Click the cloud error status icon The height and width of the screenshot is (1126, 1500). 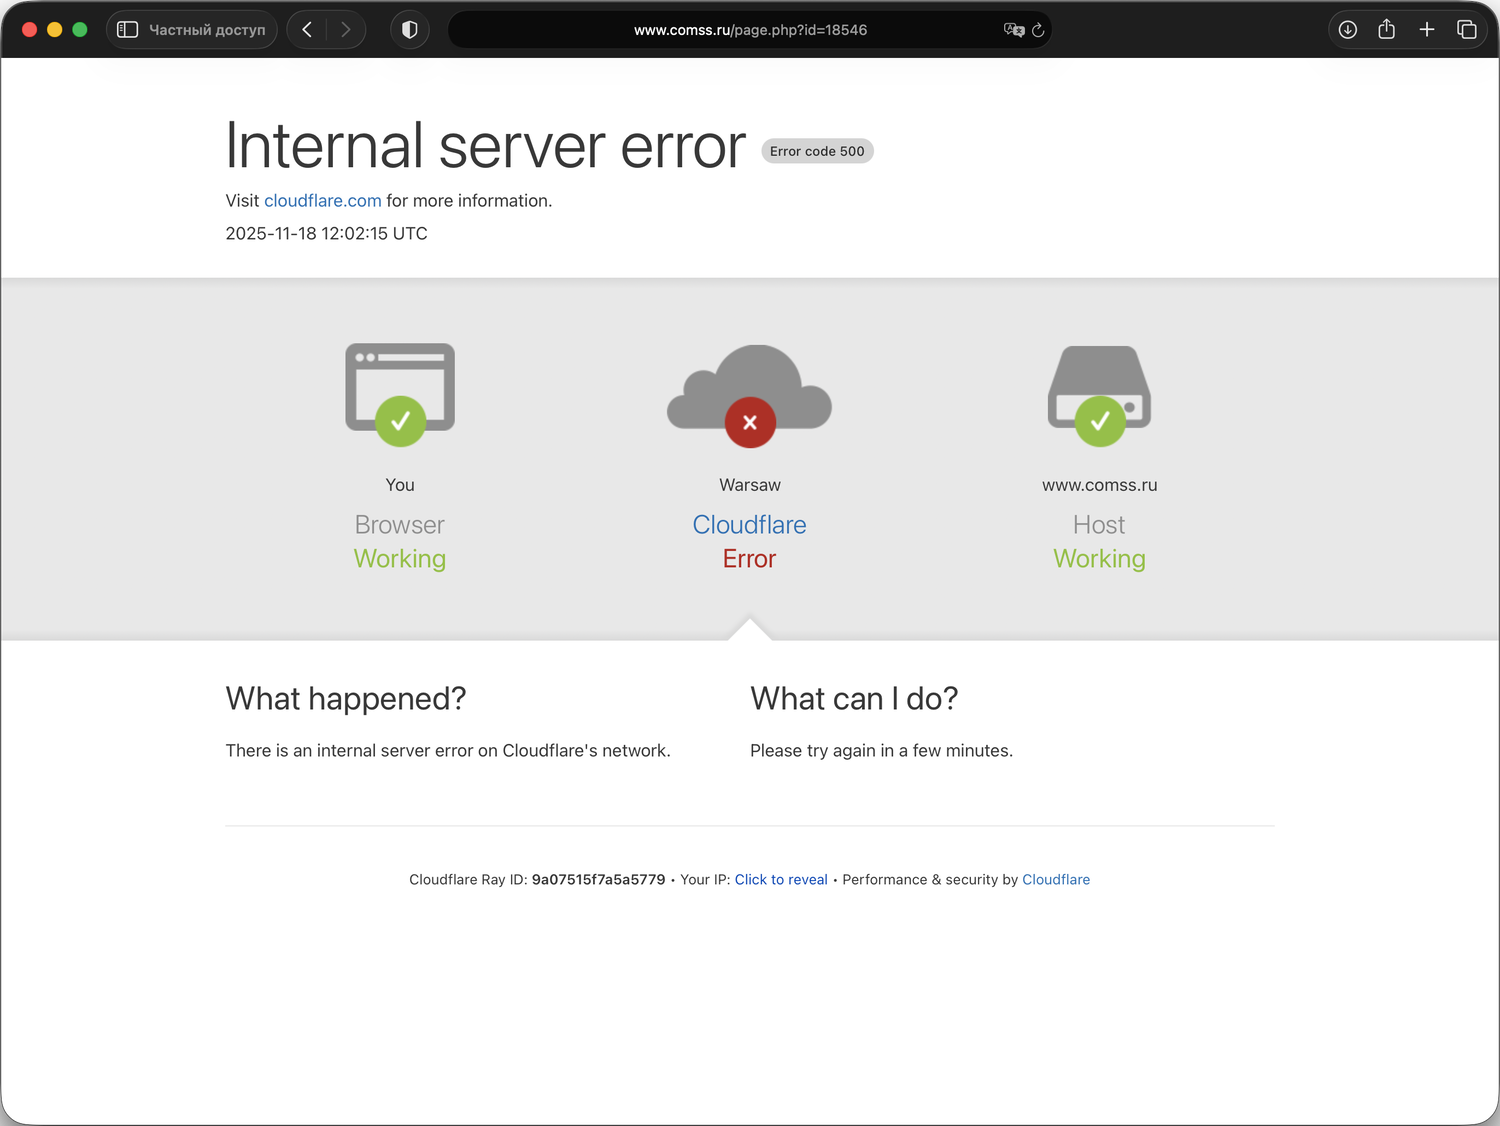tap(750, 395)
